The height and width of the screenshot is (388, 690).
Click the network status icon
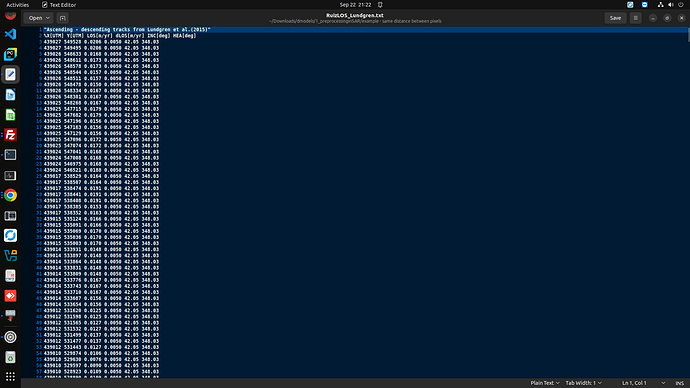pyautogui.click(x=660, y=5)
